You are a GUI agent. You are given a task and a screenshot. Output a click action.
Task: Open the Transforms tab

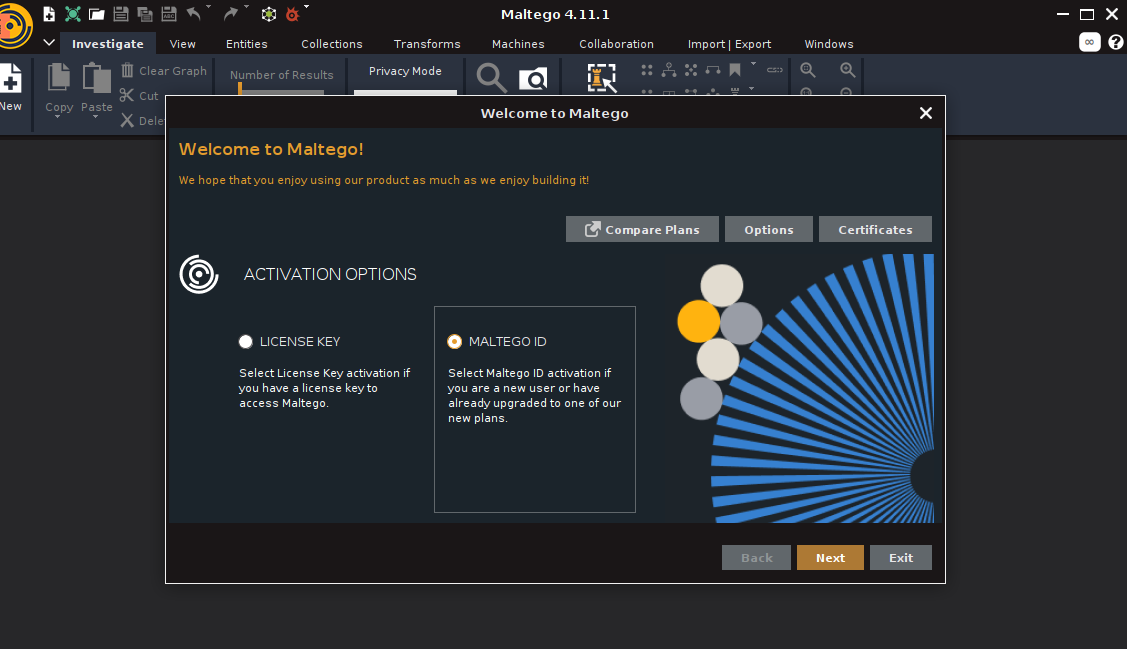point(427,44)
